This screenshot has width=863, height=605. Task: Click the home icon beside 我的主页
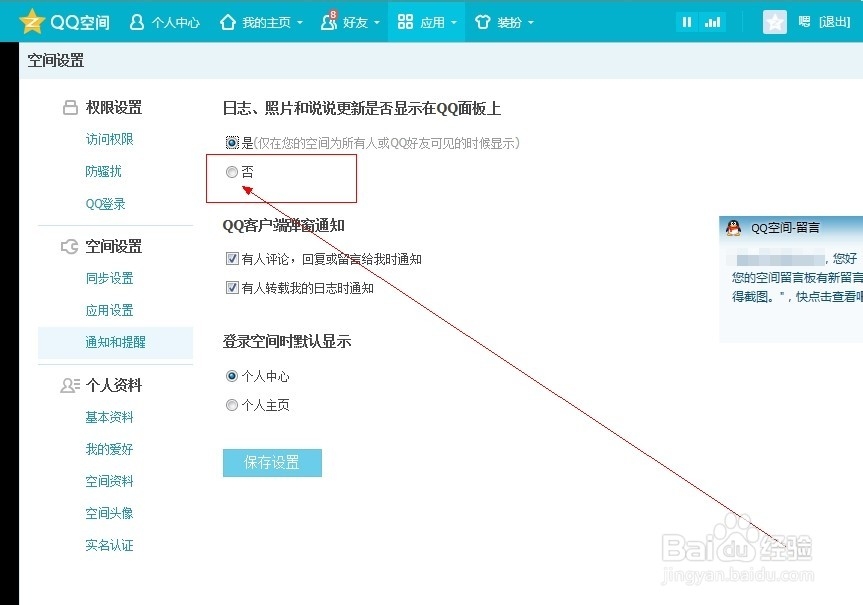coord(226,21)
